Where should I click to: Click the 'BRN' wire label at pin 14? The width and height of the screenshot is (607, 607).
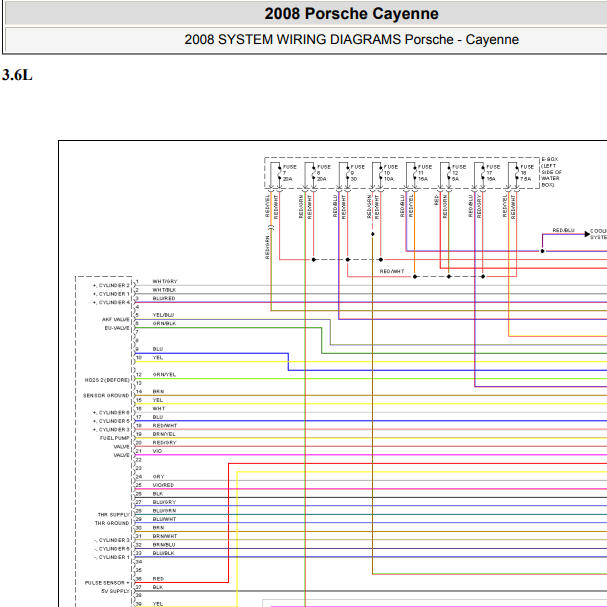coord(158,392)
